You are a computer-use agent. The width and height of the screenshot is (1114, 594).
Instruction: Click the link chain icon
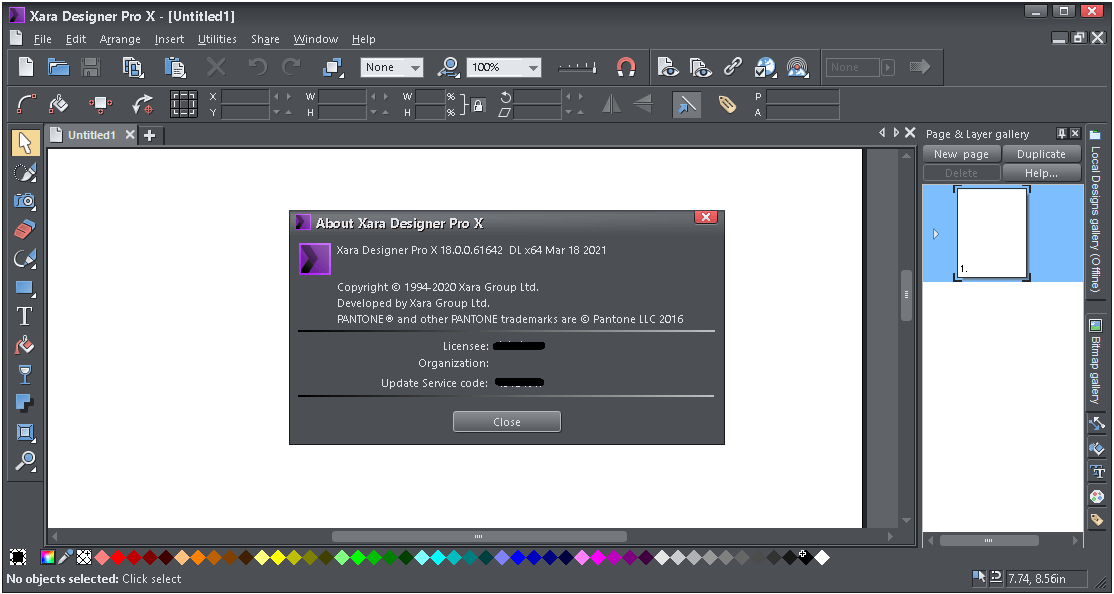tap(732, 67)
